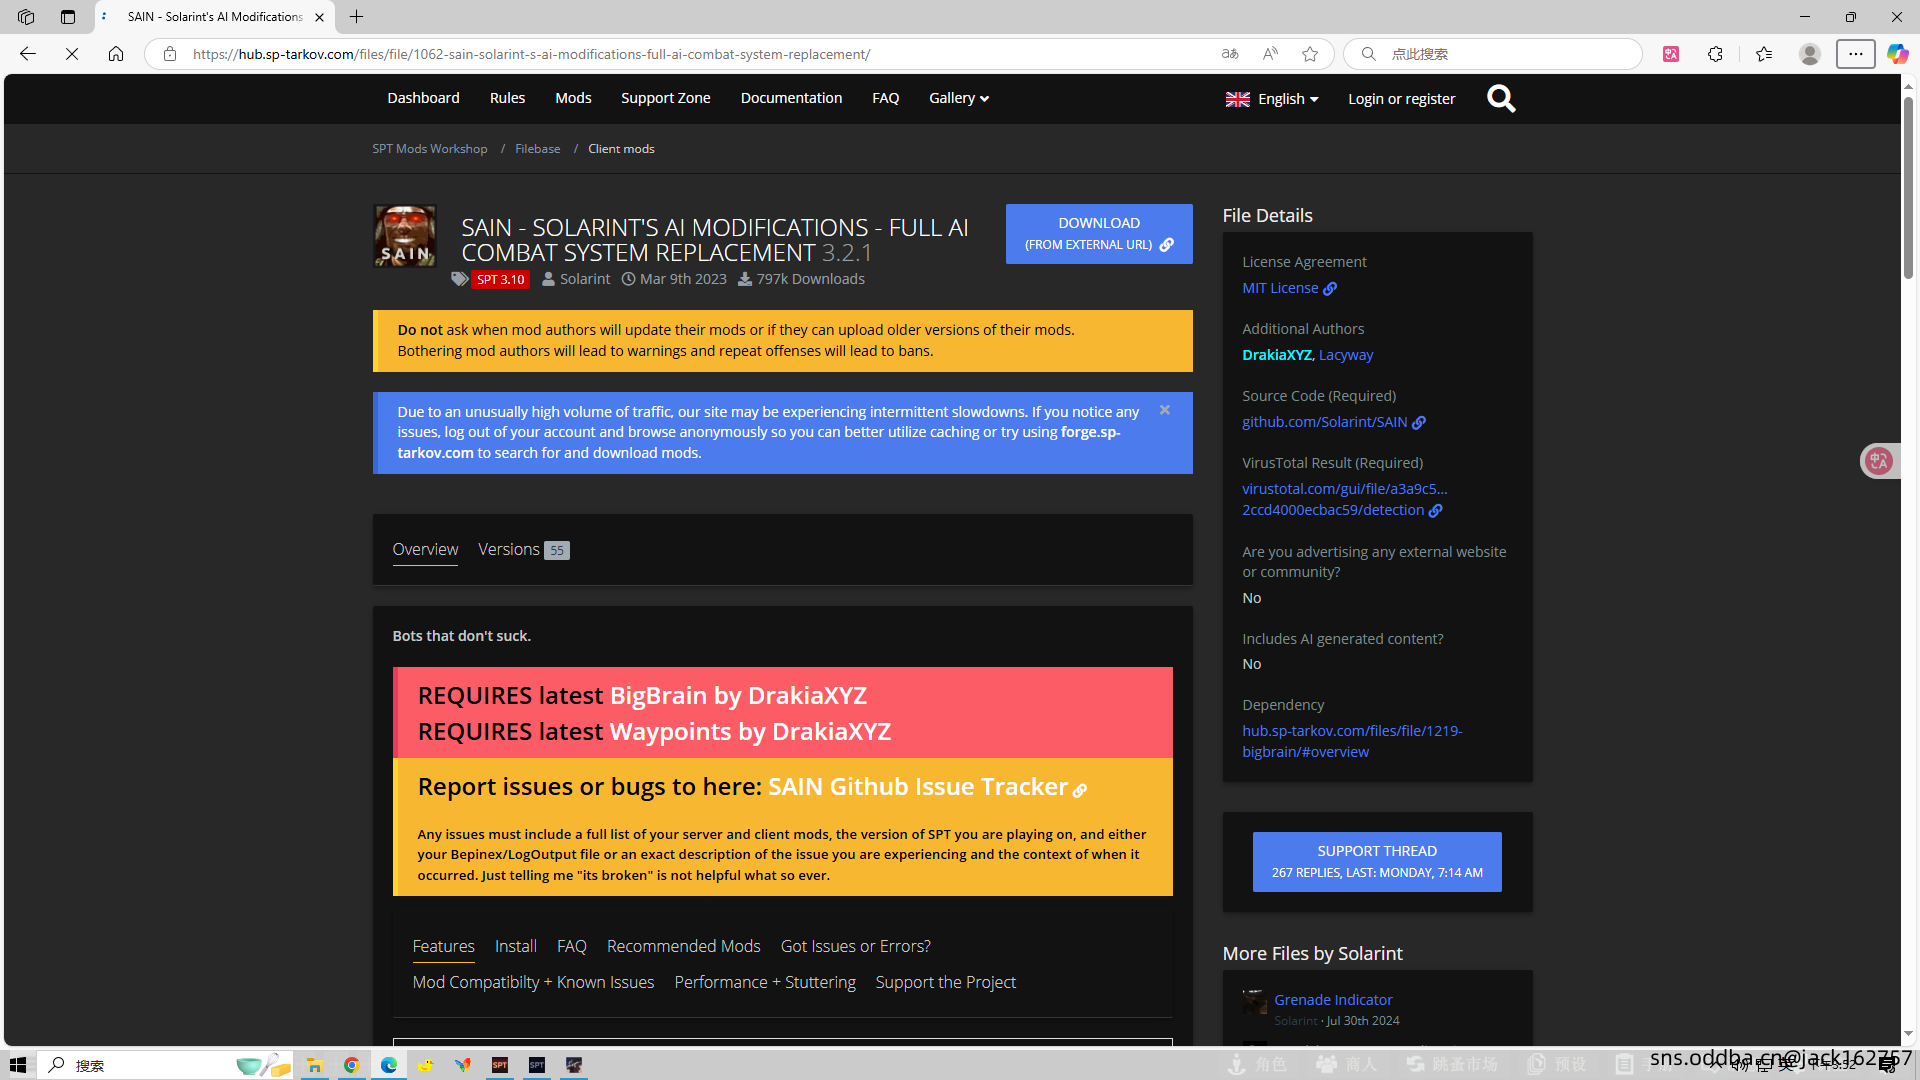Click the Grenade Indicator thumbnail
The image size is (1920, 1080).
1254,1002
